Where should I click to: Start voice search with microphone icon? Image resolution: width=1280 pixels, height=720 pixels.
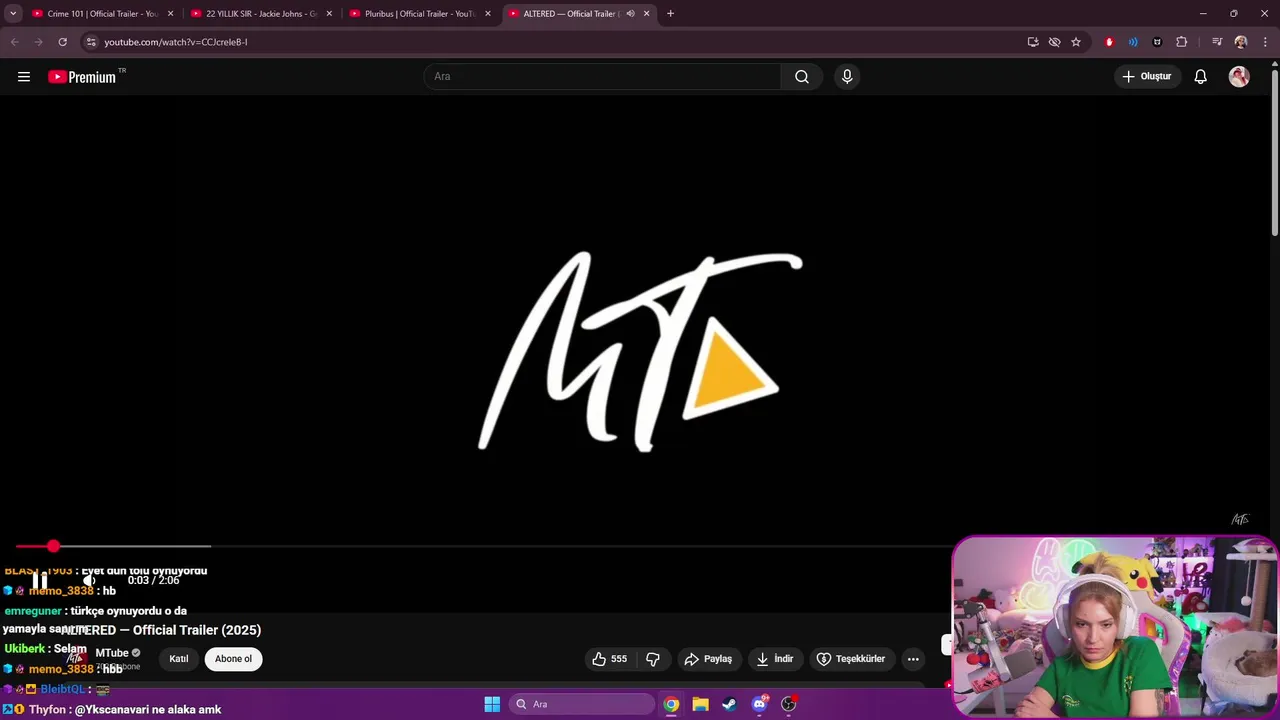(847, 77)
